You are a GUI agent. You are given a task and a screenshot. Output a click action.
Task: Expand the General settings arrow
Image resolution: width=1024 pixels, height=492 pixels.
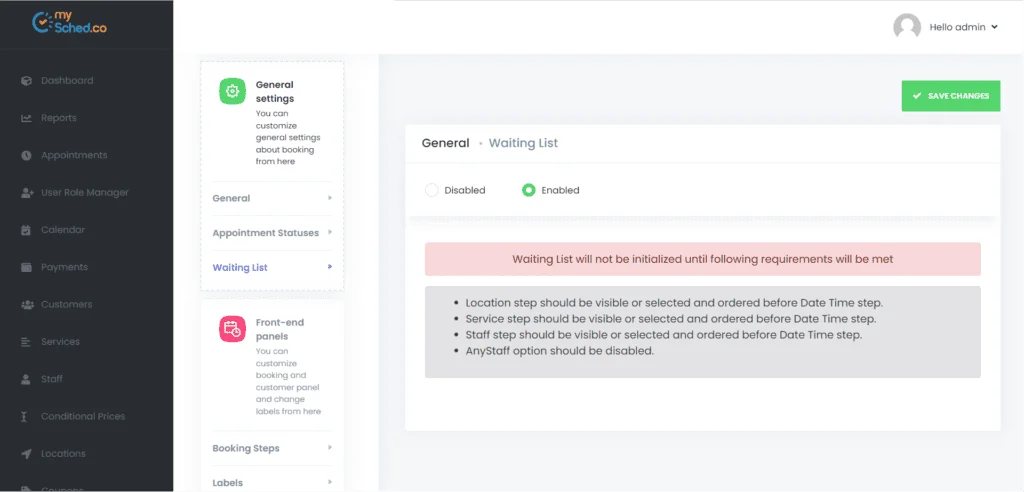click(x=330, y=198)
